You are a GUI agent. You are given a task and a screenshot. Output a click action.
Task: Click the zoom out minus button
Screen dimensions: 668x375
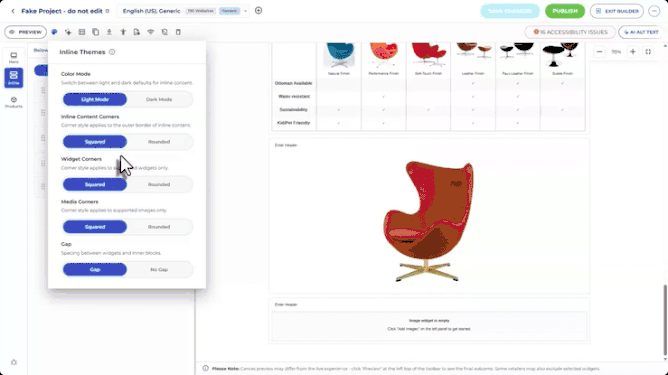pos(599,52)
